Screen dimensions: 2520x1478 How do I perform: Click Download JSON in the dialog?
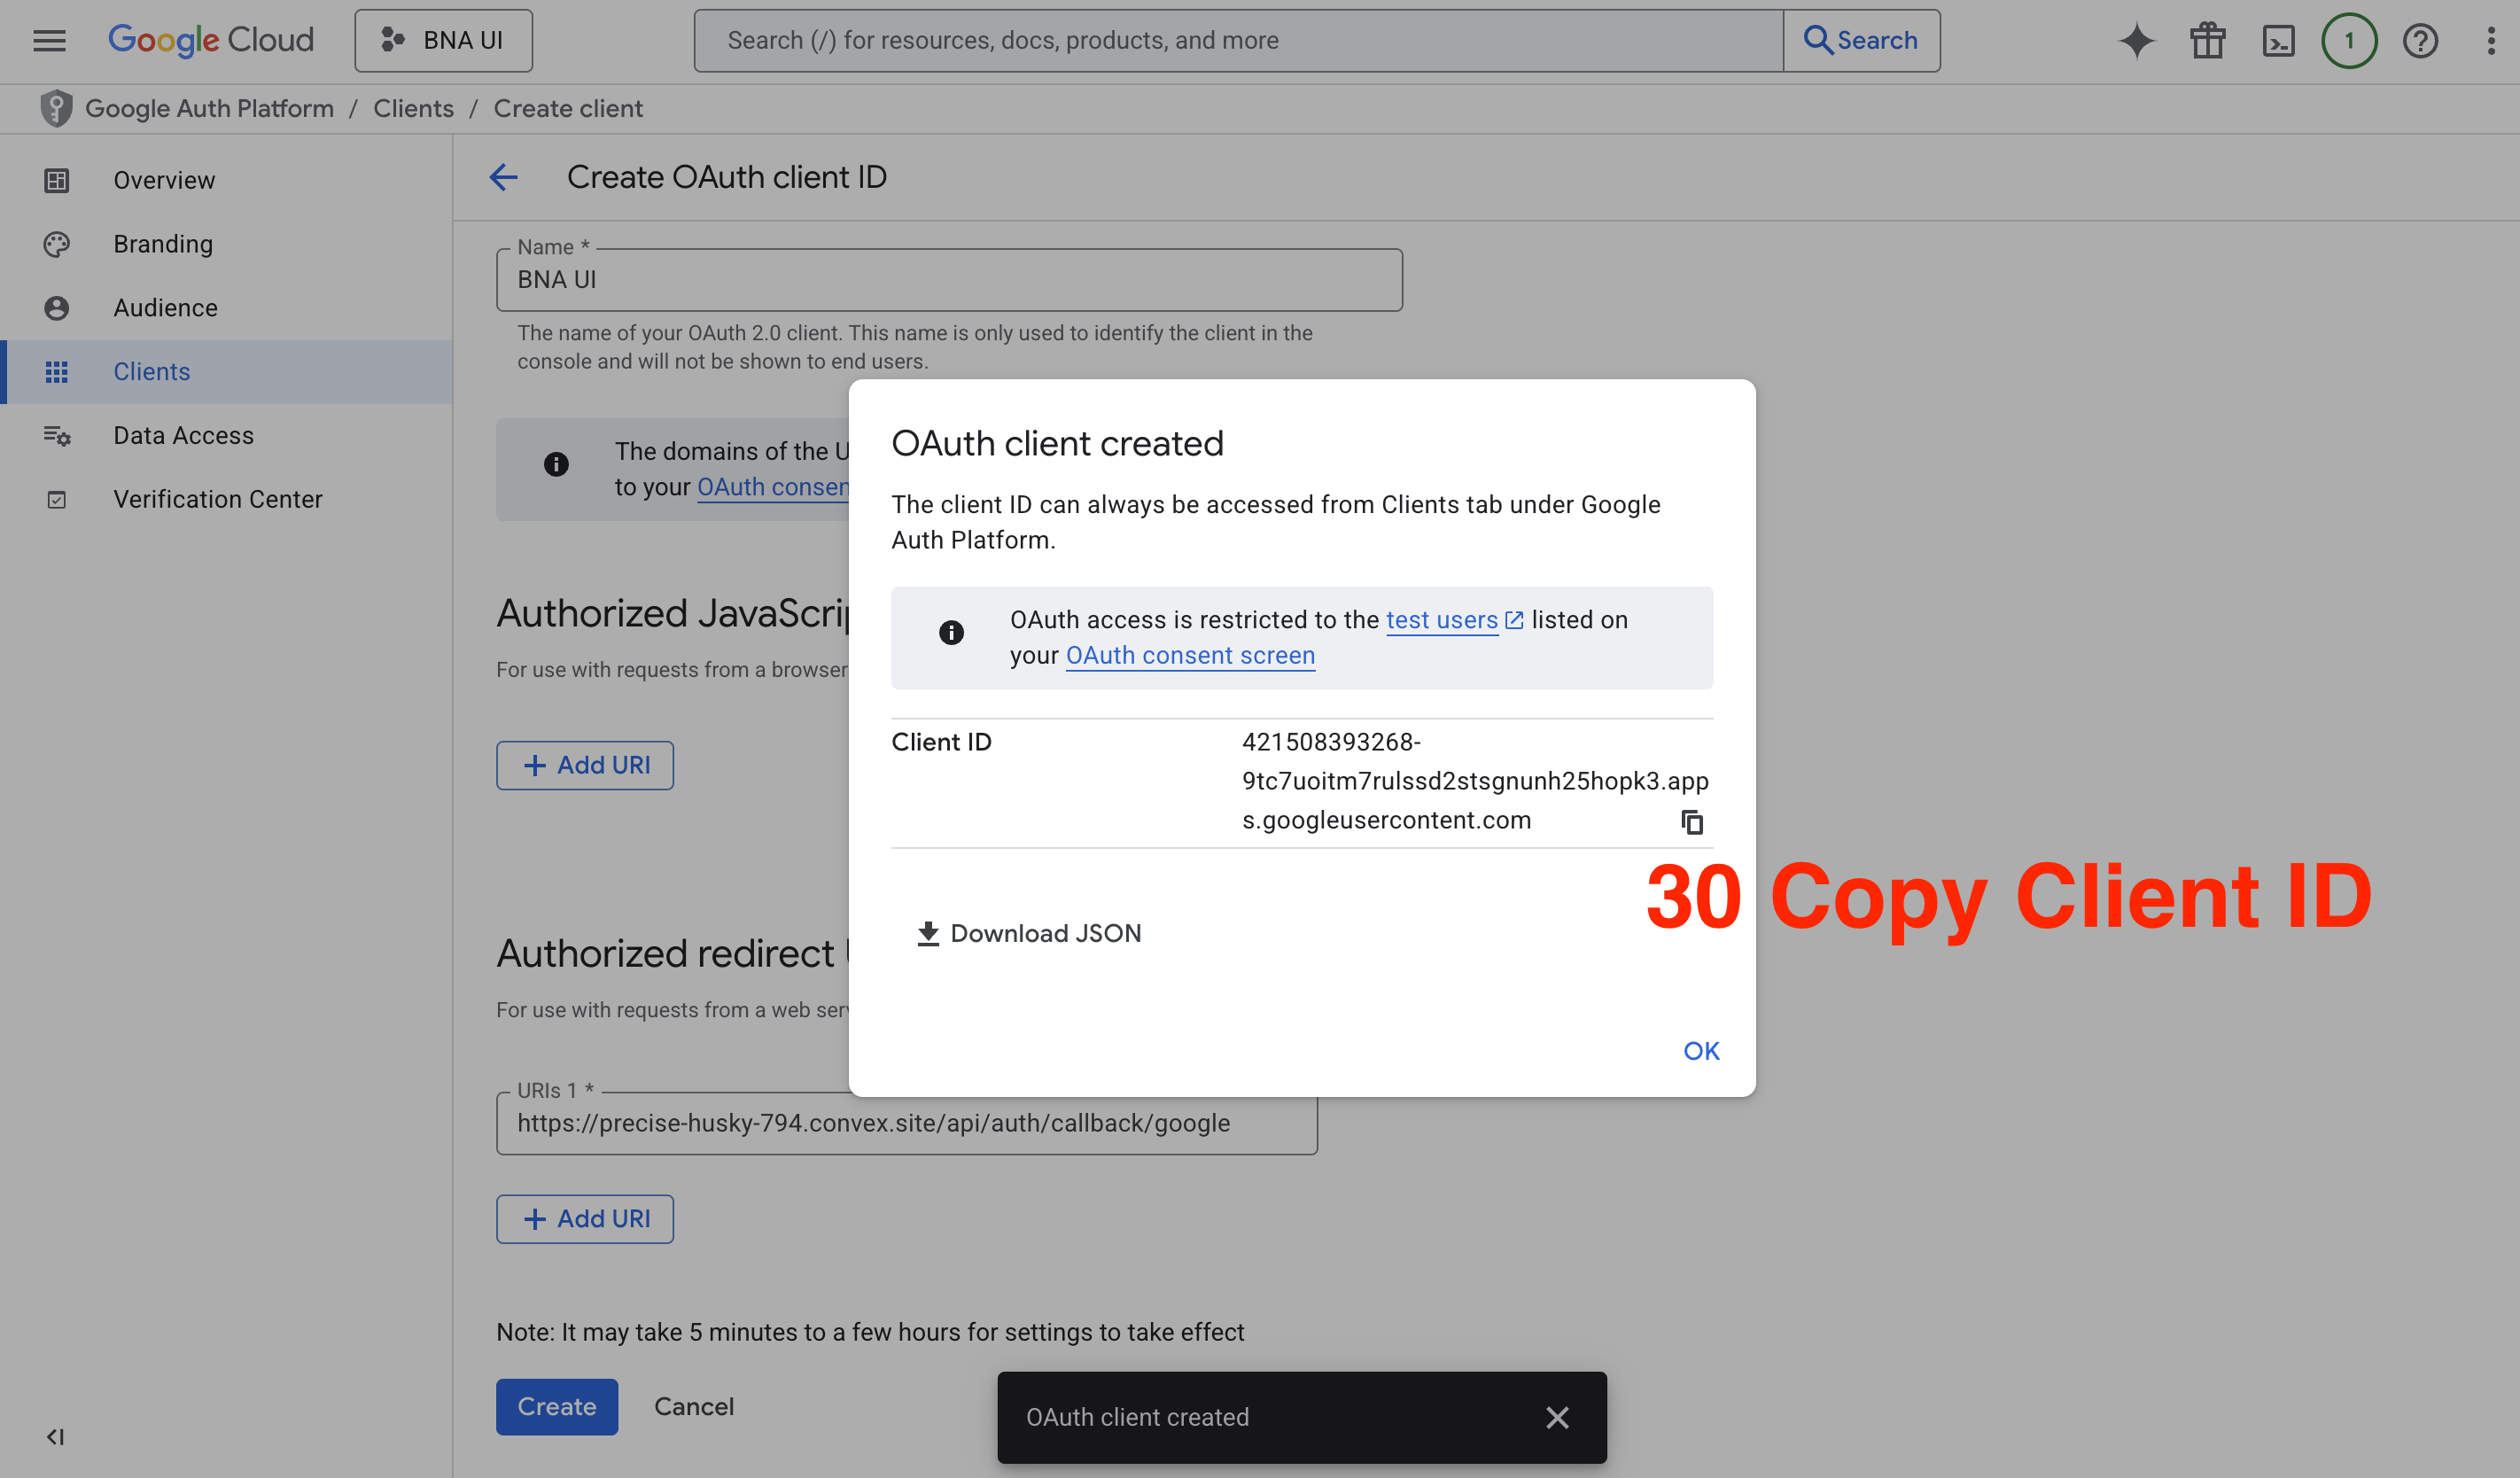point(1028,933)
